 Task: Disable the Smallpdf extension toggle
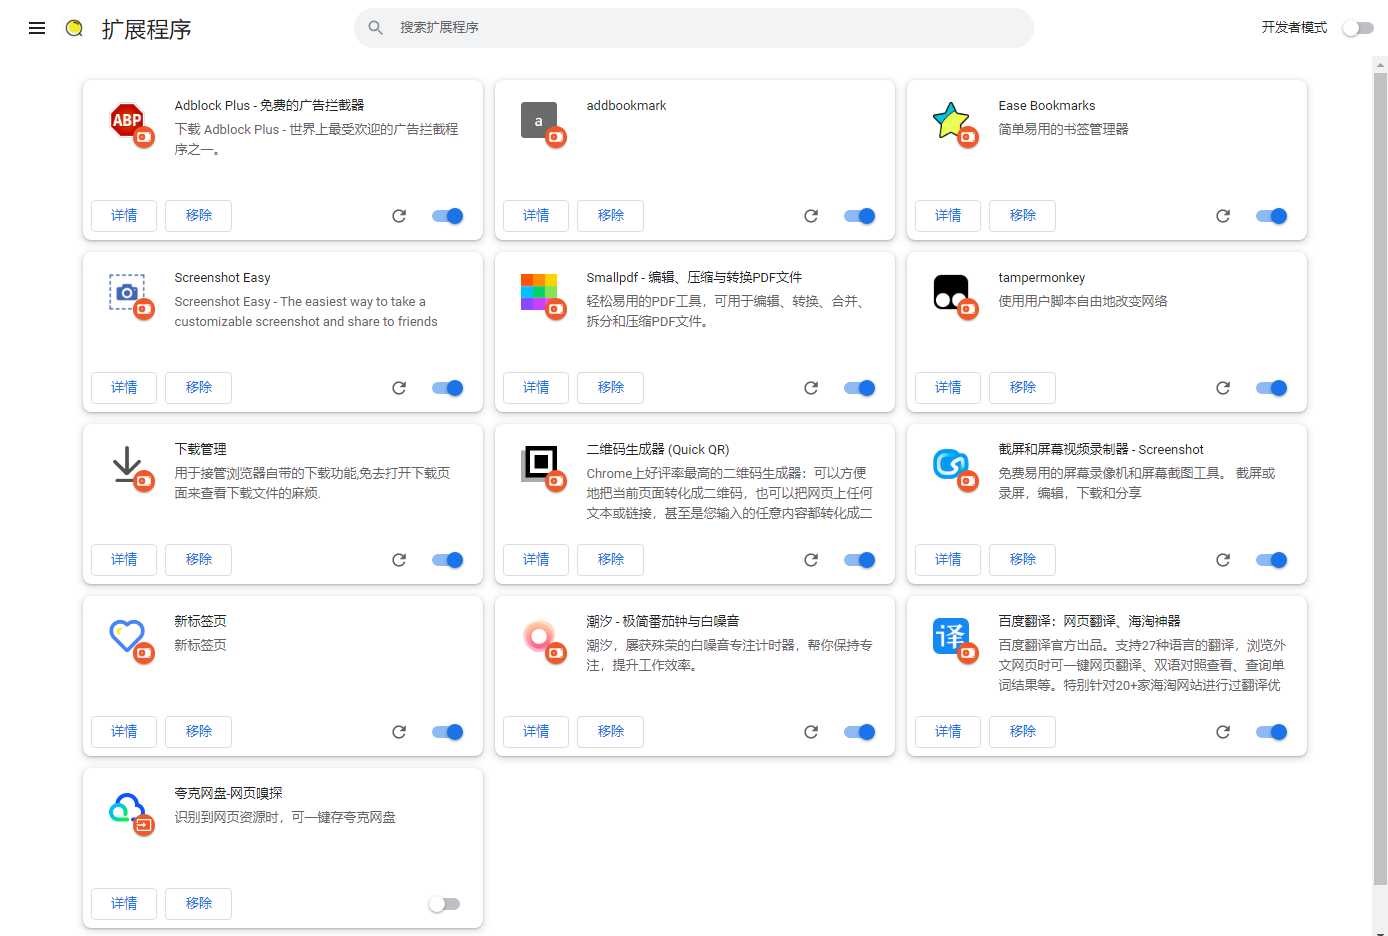pos(859,388)
